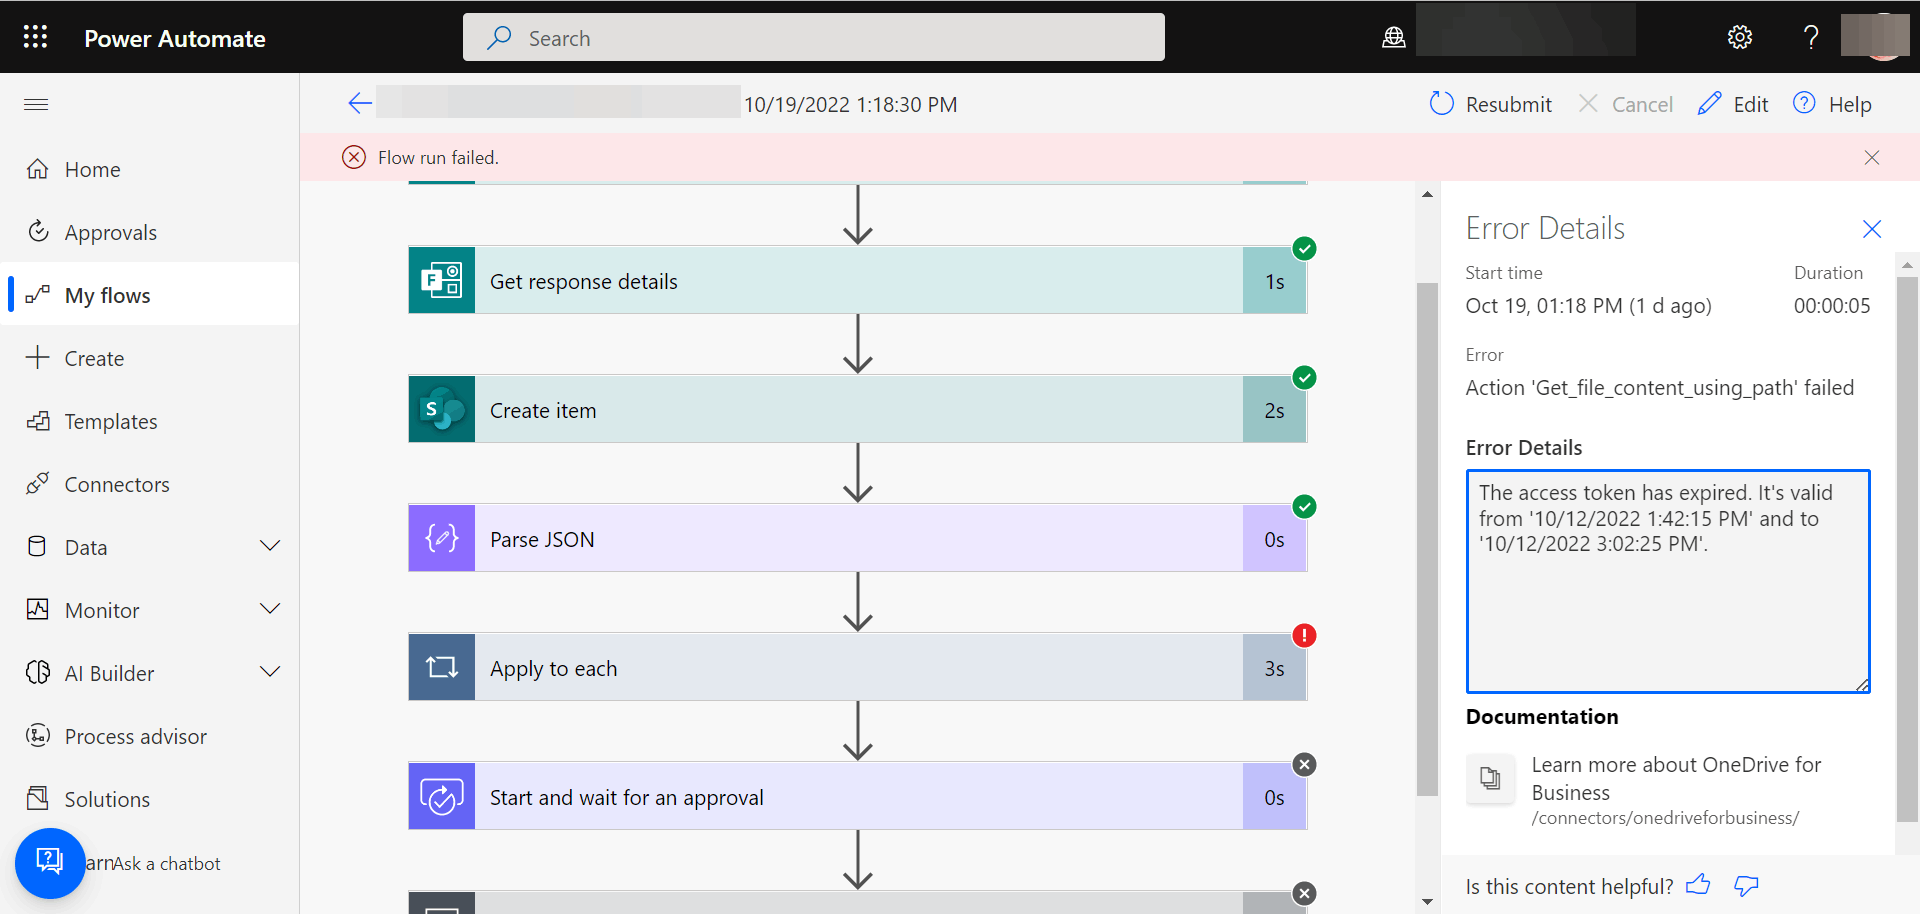The width and height of the screenshot is (1920, 914).
Task: Click the Resubmit button
Action: click(1490, 104)
